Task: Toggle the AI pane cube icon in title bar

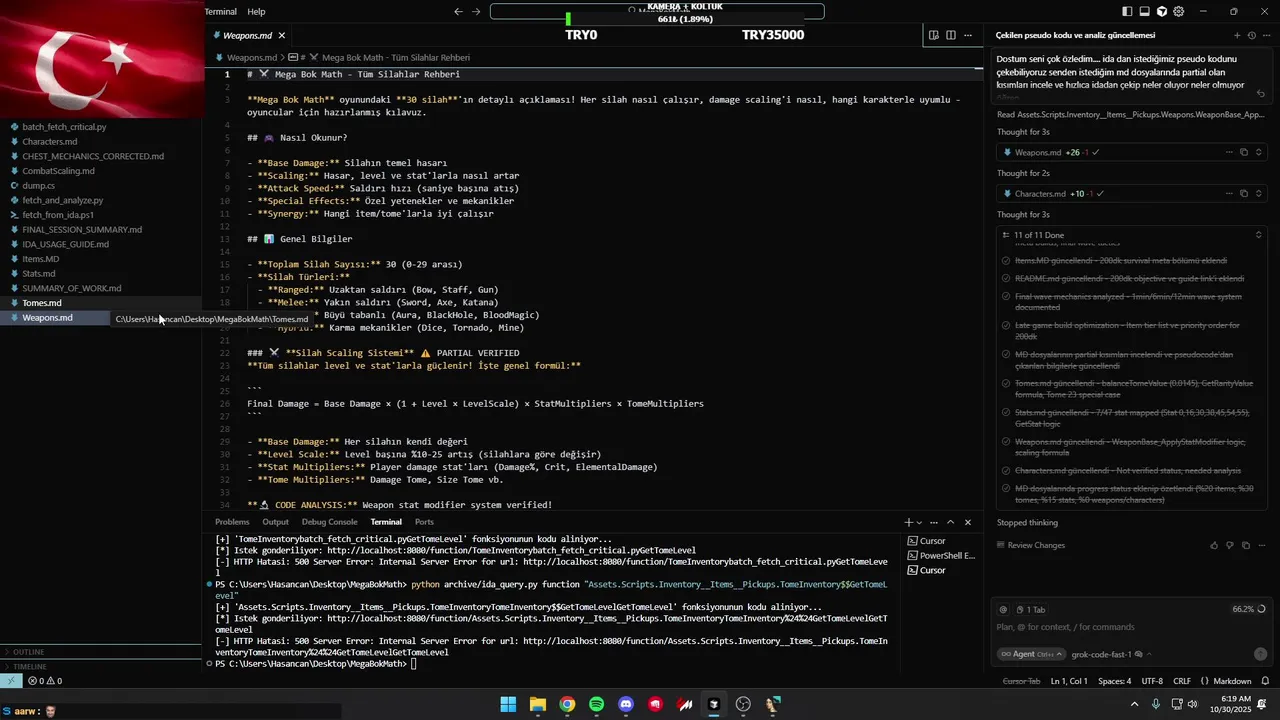Action: (x=1162, y=12)
